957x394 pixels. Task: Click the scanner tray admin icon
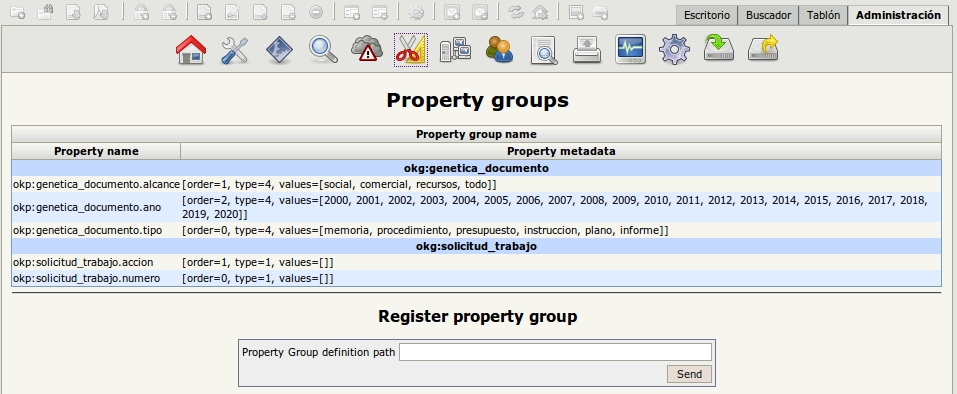click(x=587, y=50)
